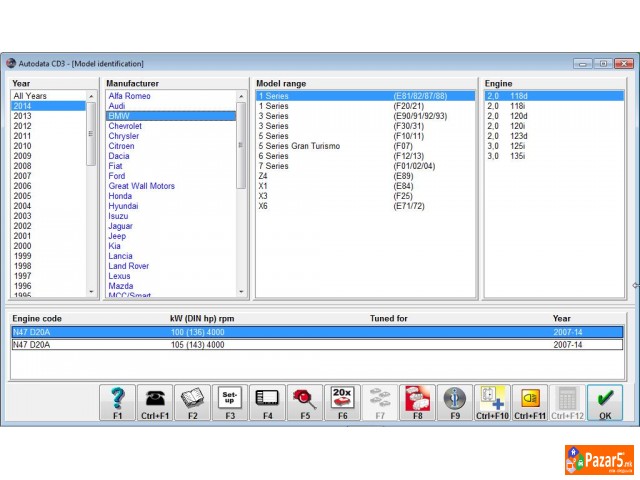The image size is (640, 480).
Task: Select 'All Years' in the Year list
Action: pyautogui.click(x=48, y=96)
